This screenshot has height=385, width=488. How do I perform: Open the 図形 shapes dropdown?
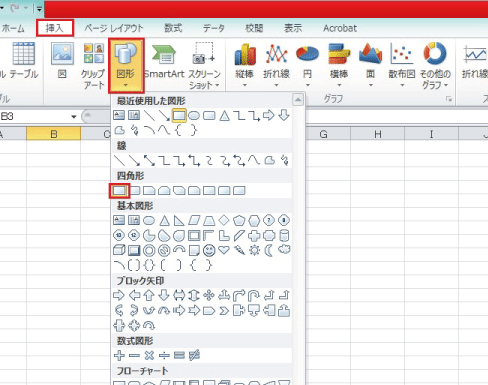point(126,65)
